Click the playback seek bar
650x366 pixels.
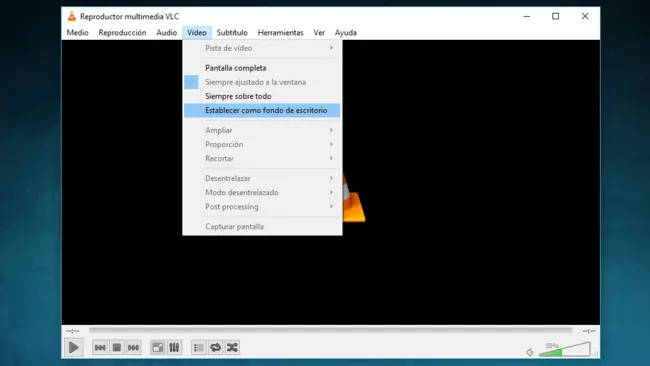tap(330, 330)
